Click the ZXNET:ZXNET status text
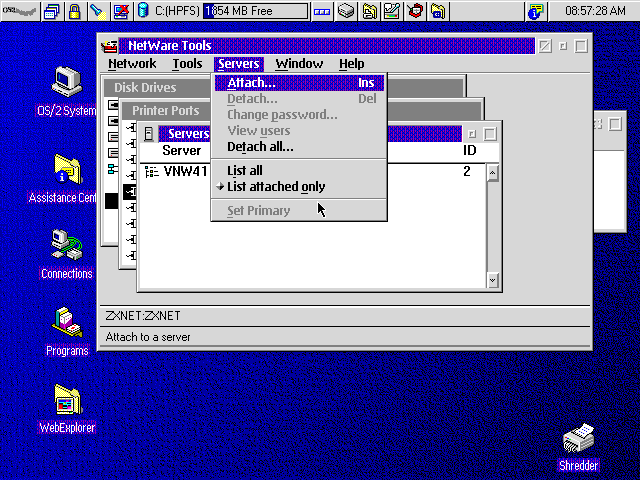 pyautogui.click(x=143, y=316)
